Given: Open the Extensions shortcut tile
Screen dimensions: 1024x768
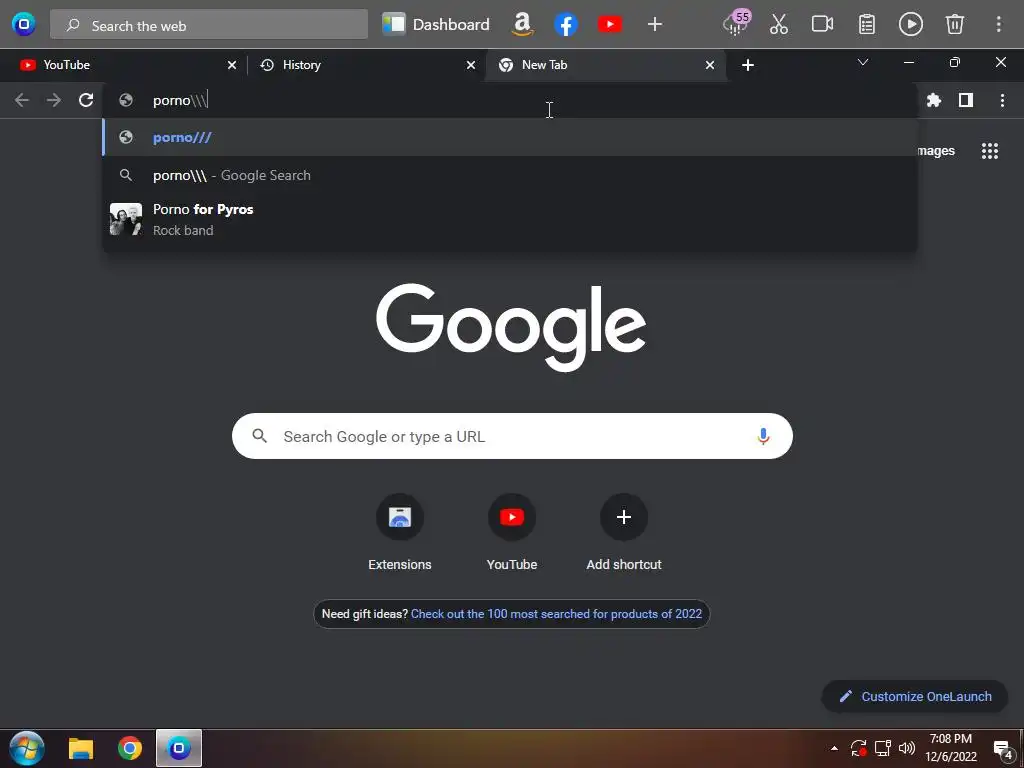Looking at the screenshot, I should tap(400, 532).
